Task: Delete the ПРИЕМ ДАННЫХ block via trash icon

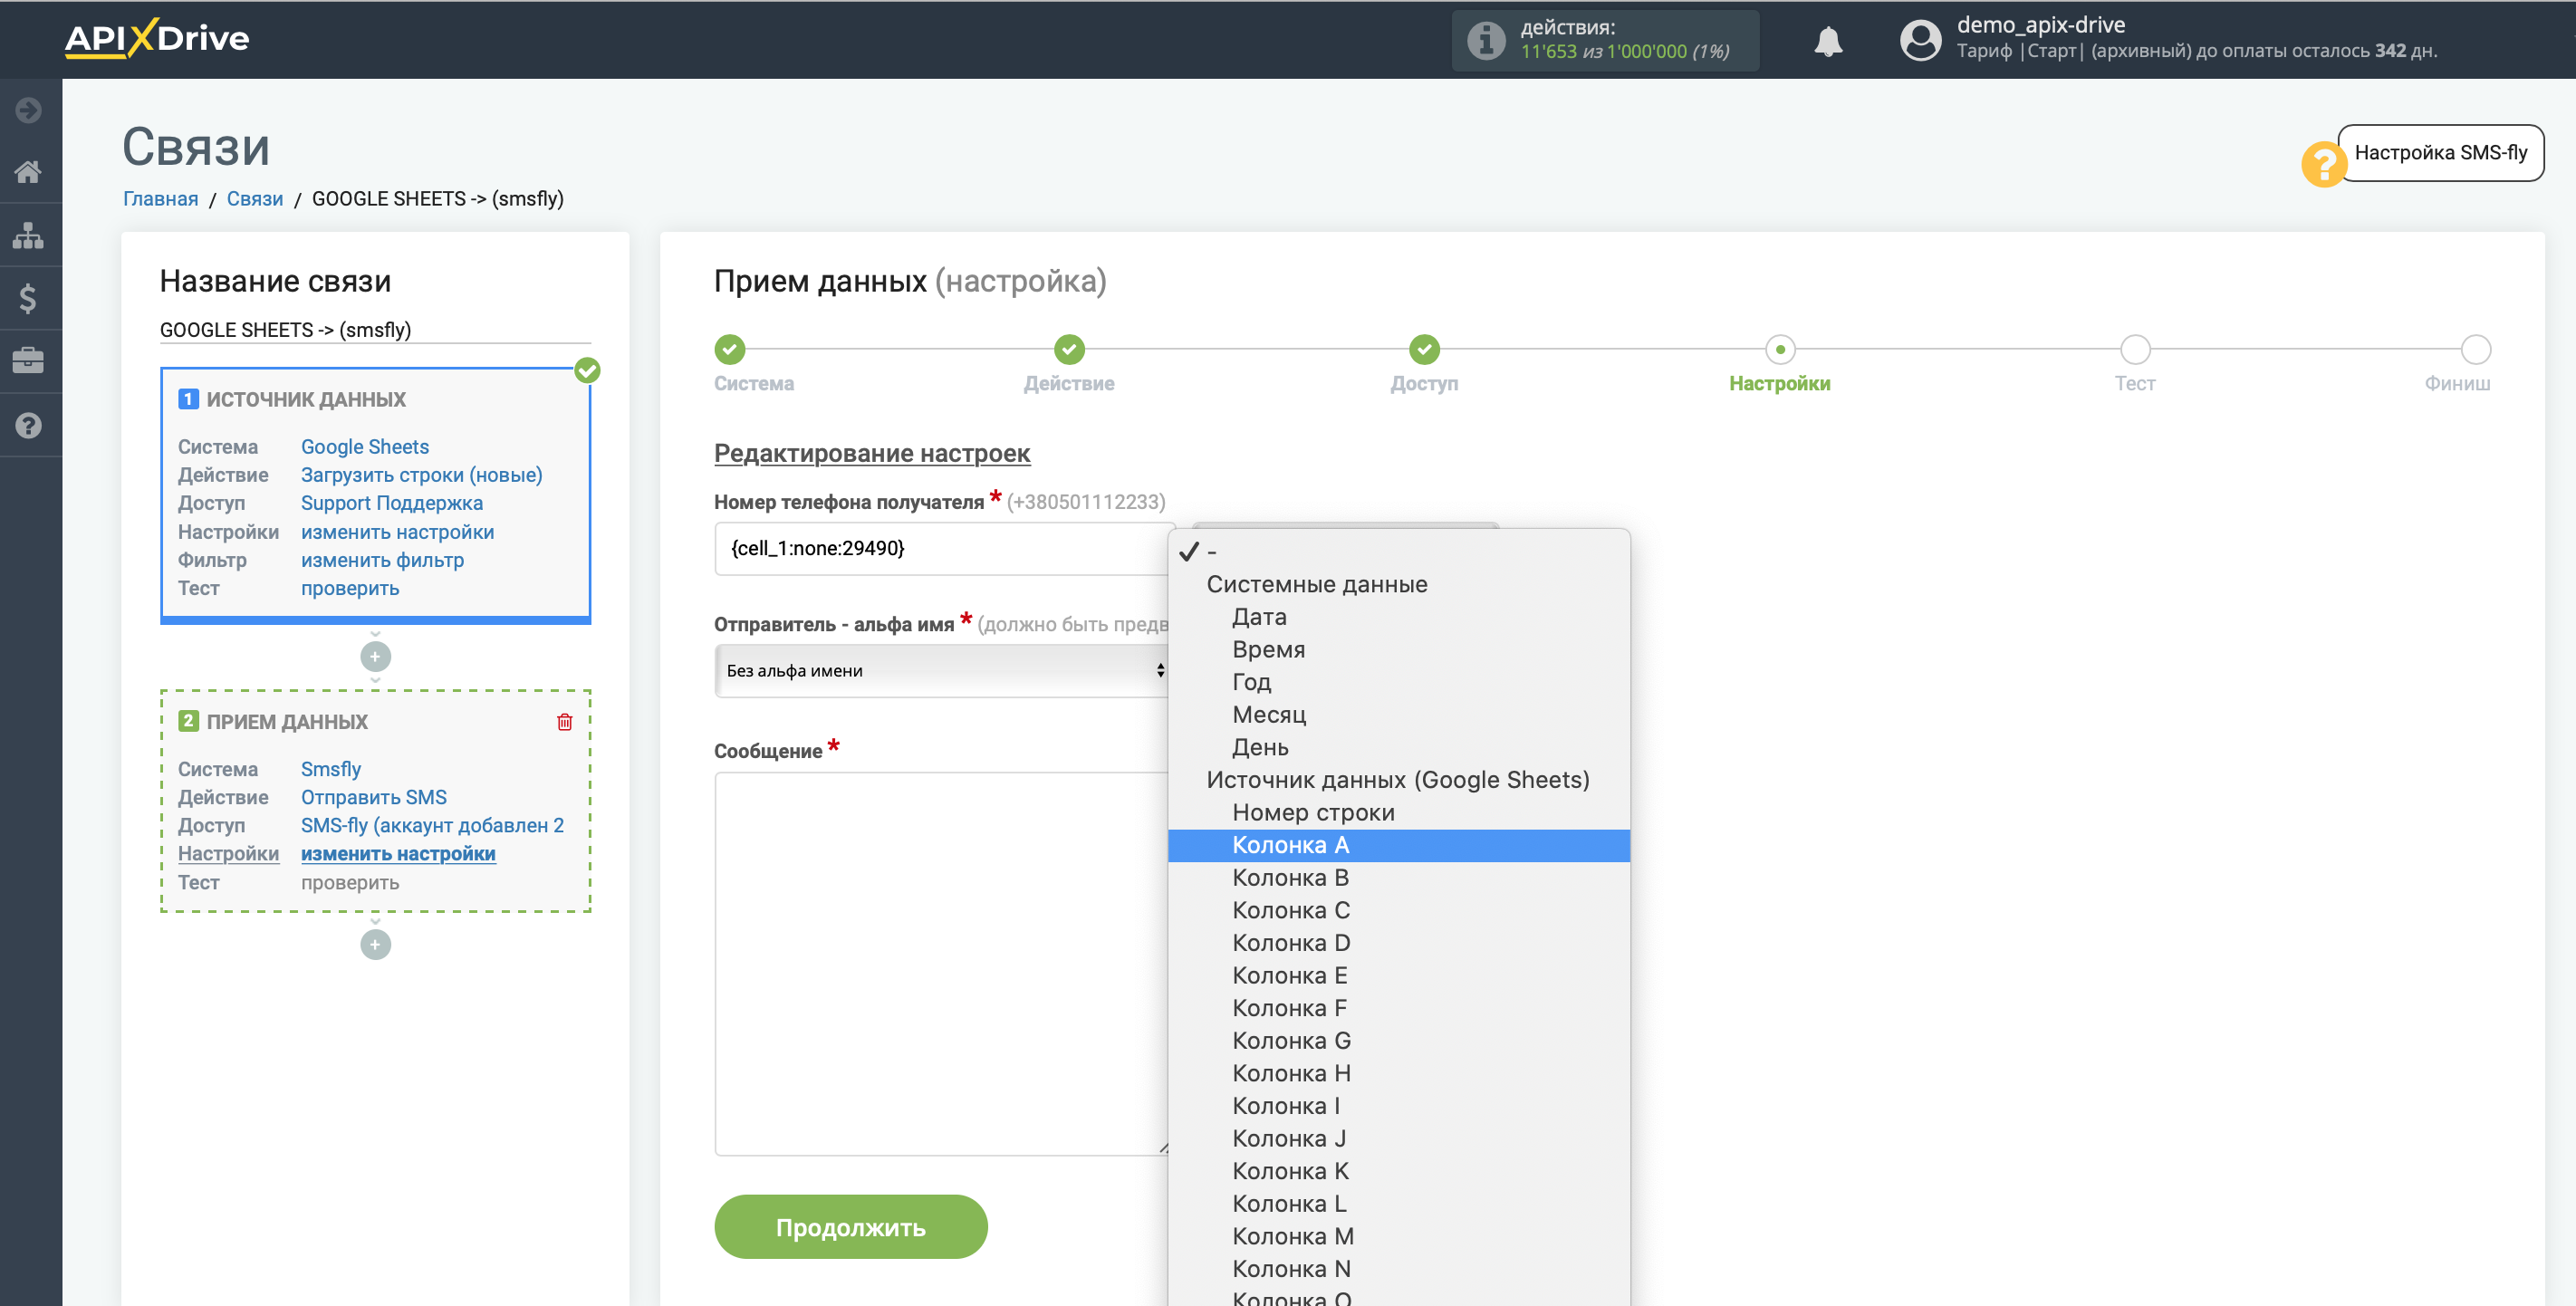Action: [565, 722]
